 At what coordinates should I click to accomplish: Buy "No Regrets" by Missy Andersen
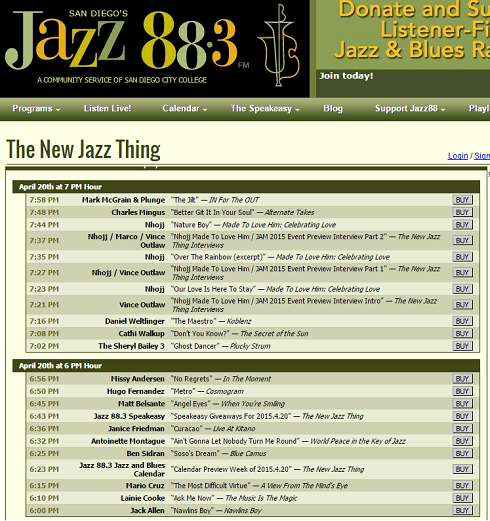pyautogui.click(x=462, y=379)
